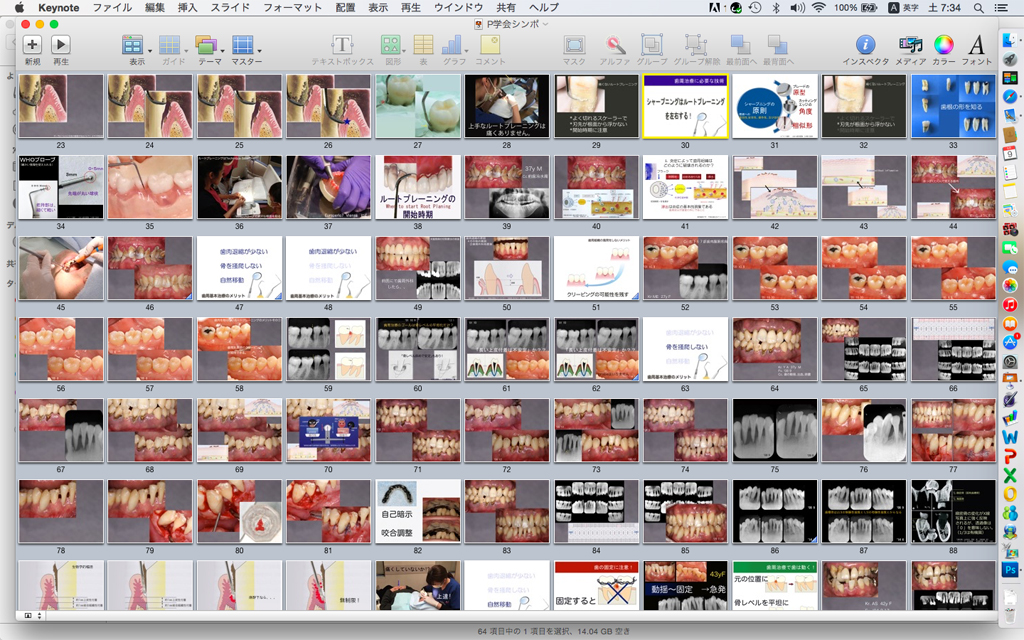The width and height of the screenshot is (1024, 640).
Task: Open the 共有 menu
Action: pos(506,8)
